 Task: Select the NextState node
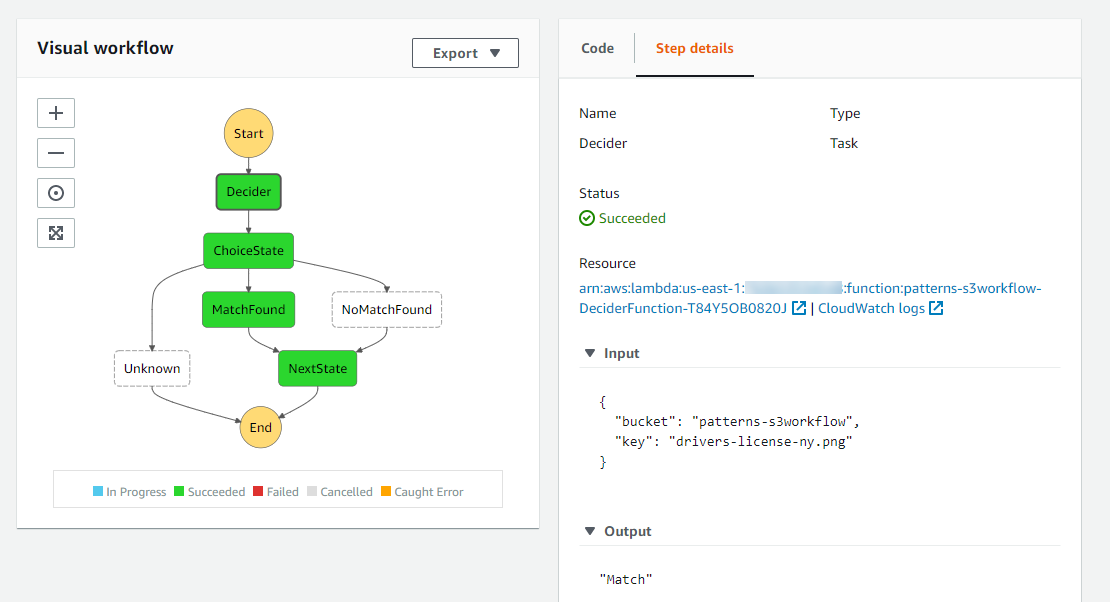318,368
